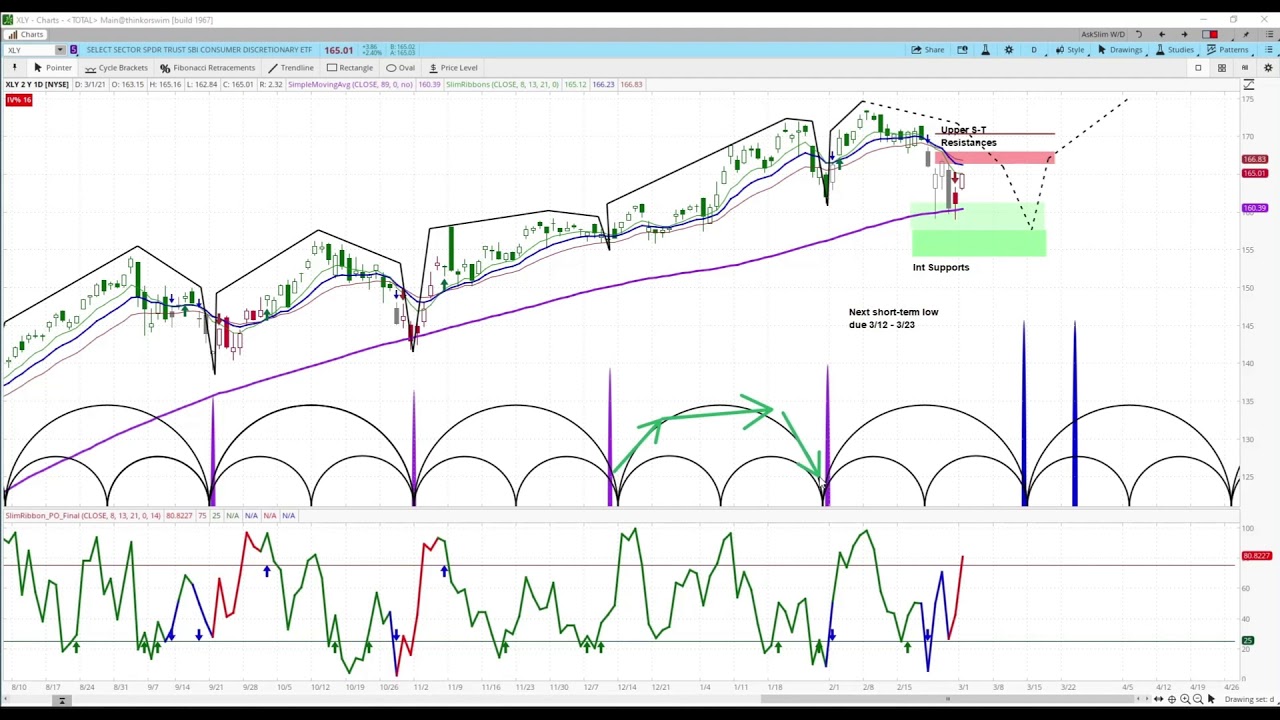The width and height of the screenshot is (1280, 720).
Task: Pick the Oval drawing tool
Action: tap(400, 68)
